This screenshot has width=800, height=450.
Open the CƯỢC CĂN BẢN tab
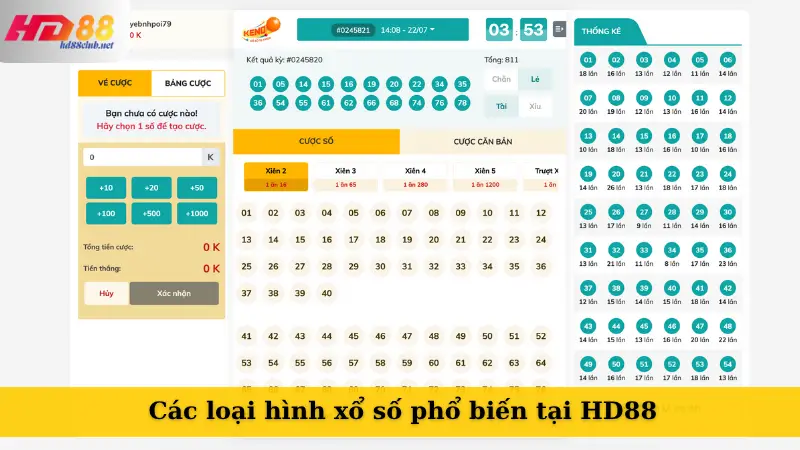(483, 141)
